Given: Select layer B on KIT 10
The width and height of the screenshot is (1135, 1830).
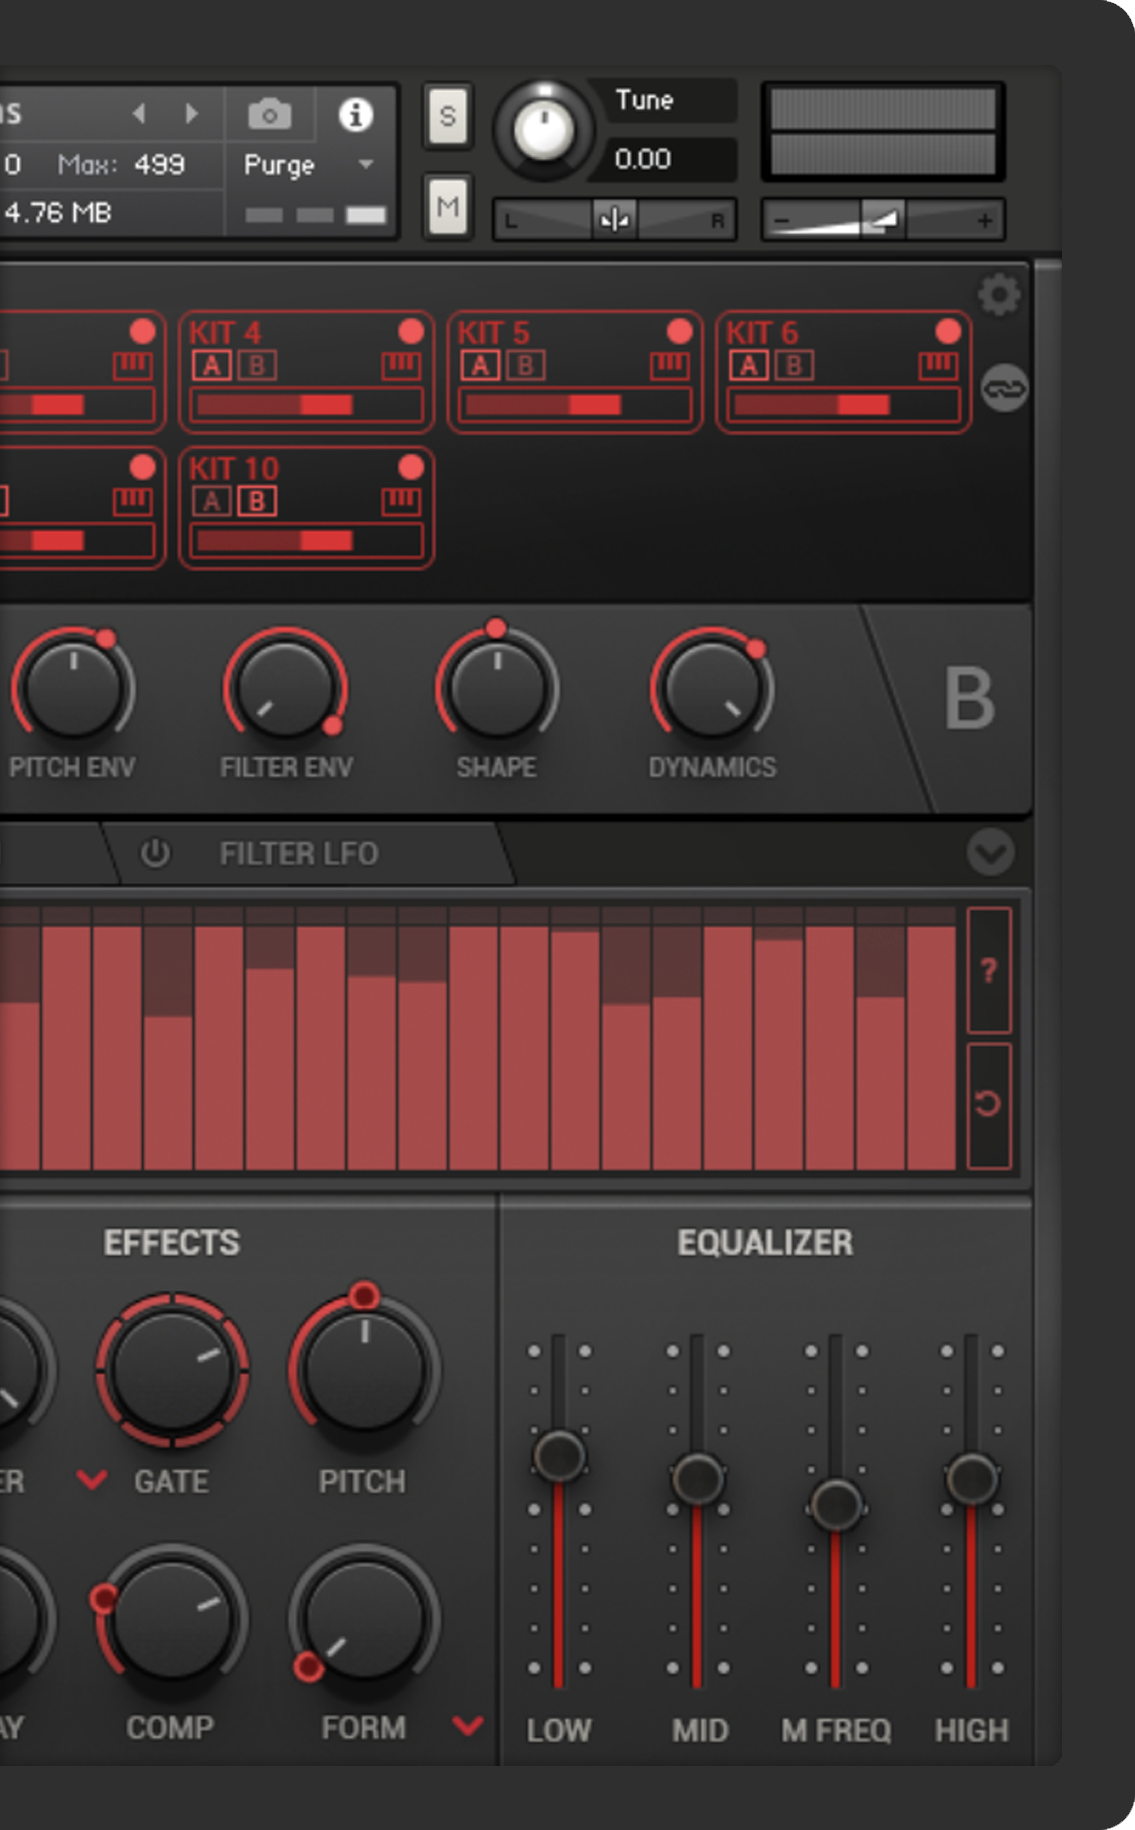Looking at the screenshot, I should pos(256,501).
